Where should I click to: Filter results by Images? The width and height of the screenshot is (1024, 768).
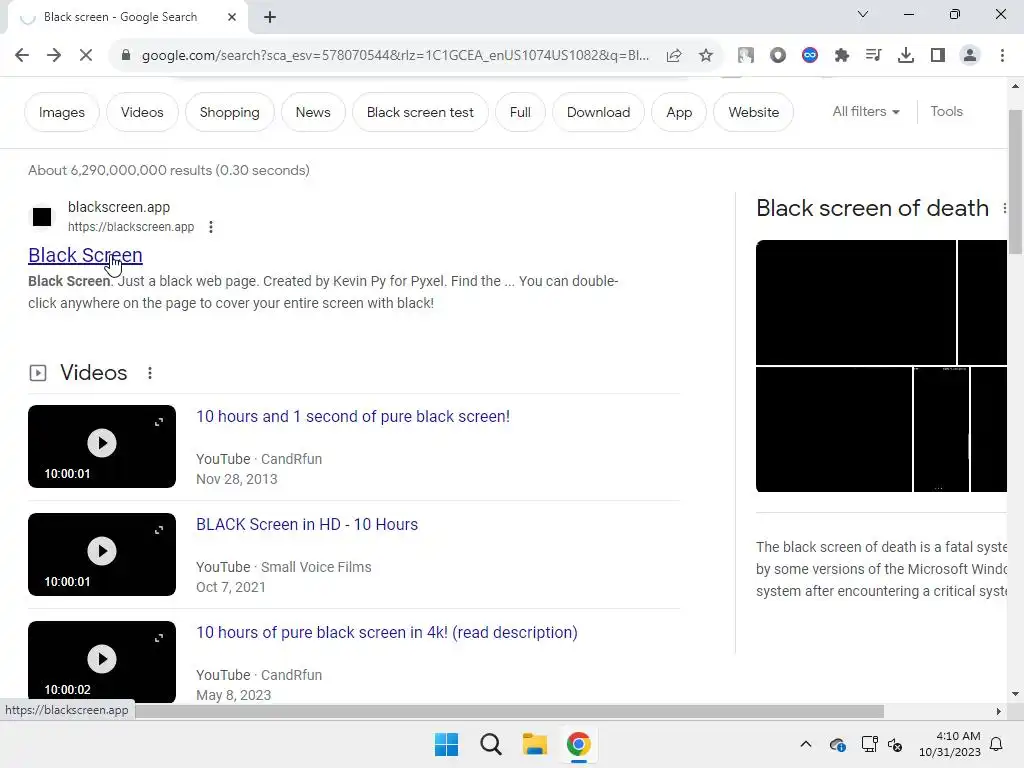click(x=61, y=112)
